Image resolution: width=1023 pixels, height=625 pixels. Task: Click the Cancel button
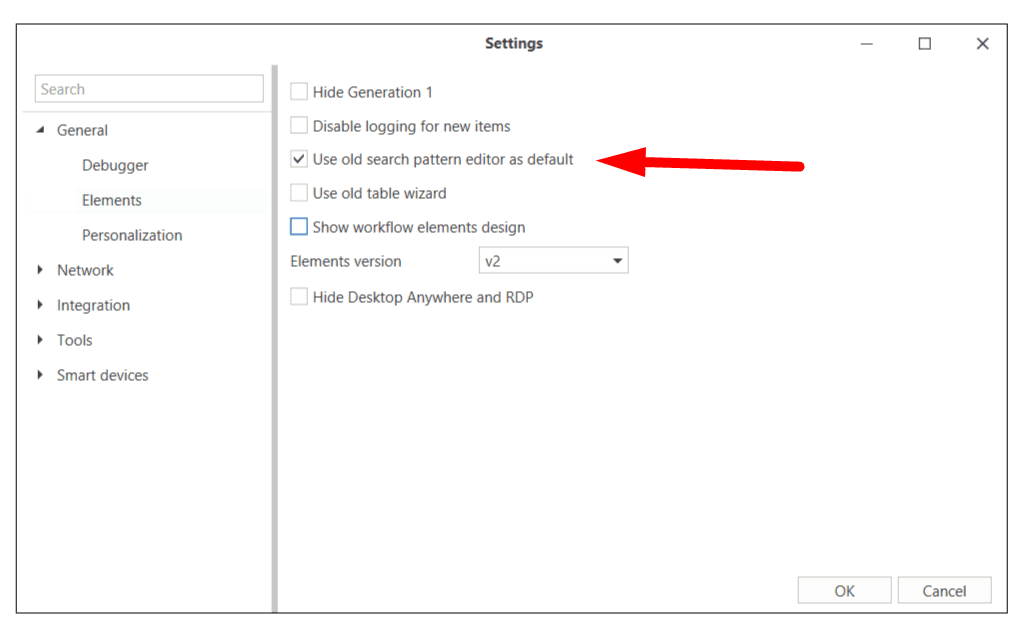tap(944, 591)
